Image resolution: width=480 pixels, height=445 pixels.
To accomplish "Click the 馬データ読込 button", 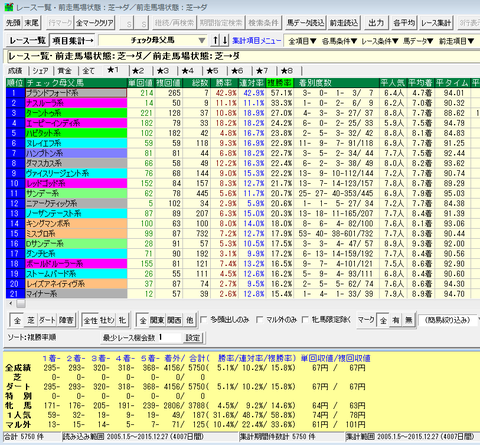I will 305,23.
